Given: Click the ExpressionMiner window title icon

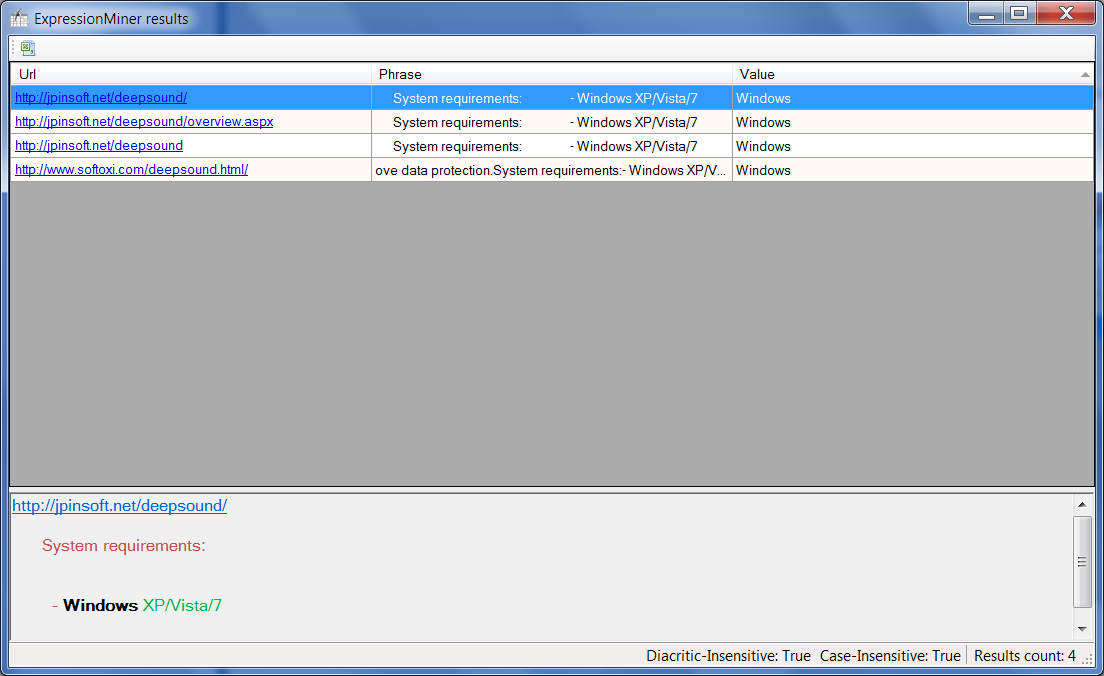Looking at the screenshot, I should tap(19, 18).
